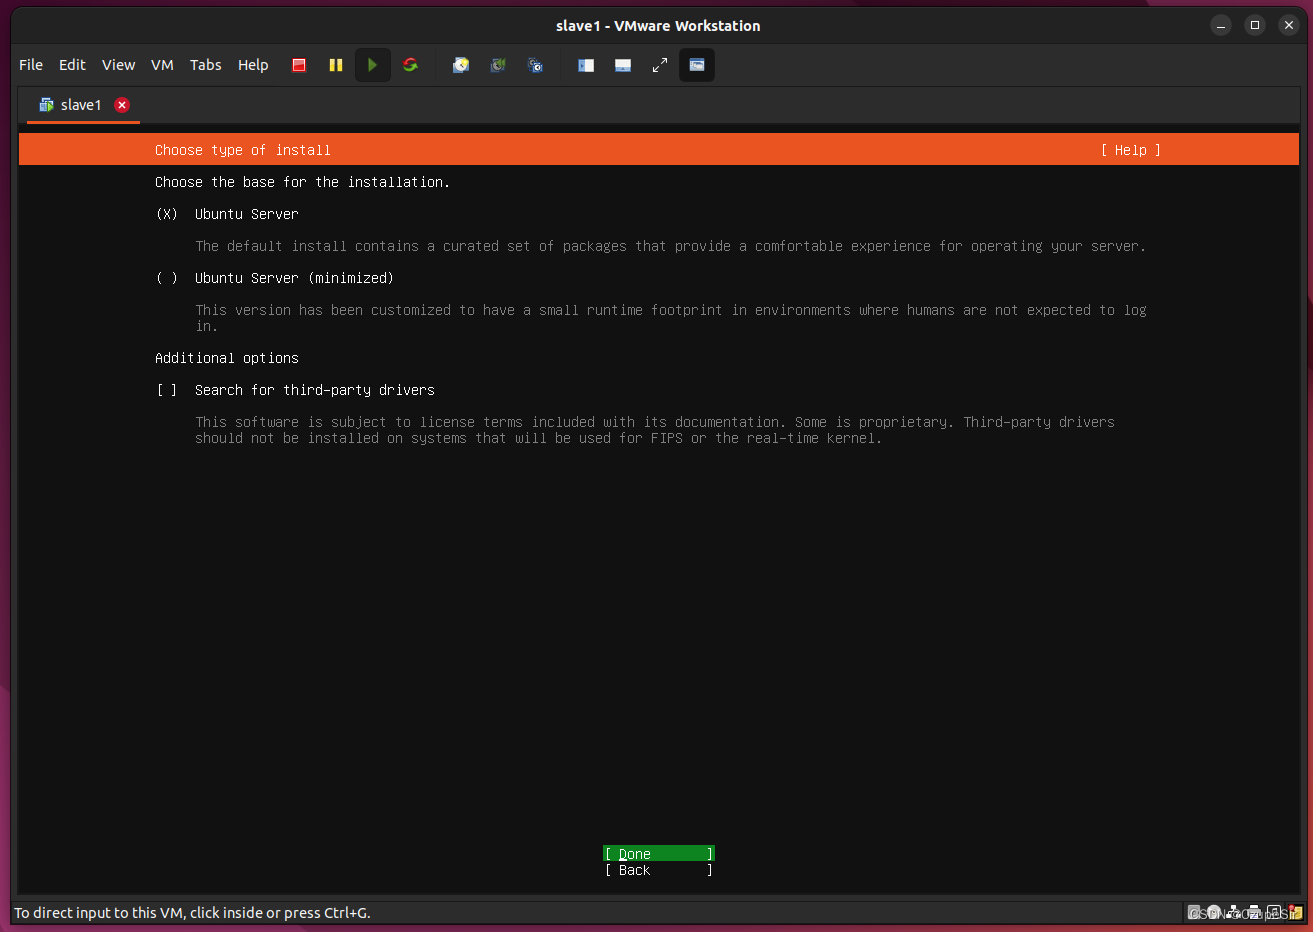Click the printer status bar icon
The width and height of the screenshot is (1313, 932).
1254,912
